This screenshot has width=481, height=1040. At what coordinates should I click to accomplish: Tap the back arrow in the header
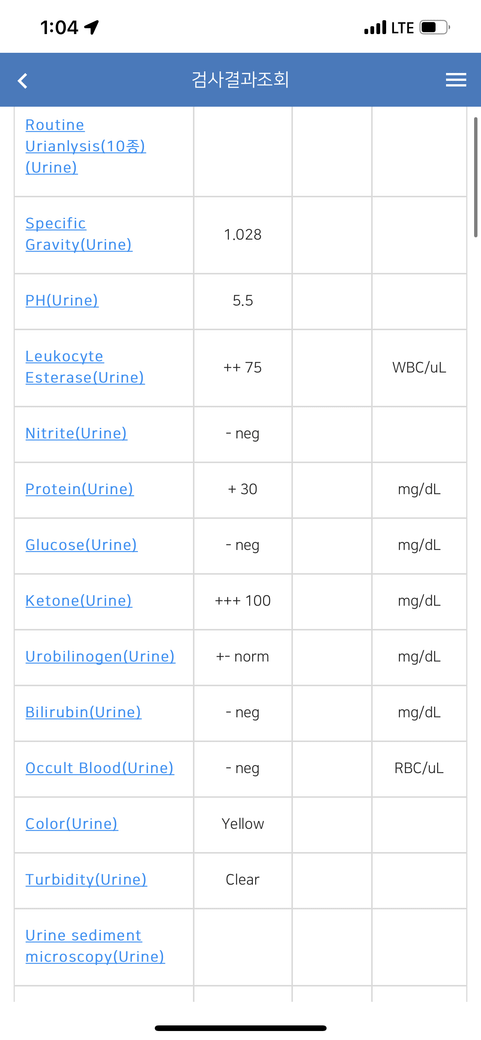coord(23,81)
